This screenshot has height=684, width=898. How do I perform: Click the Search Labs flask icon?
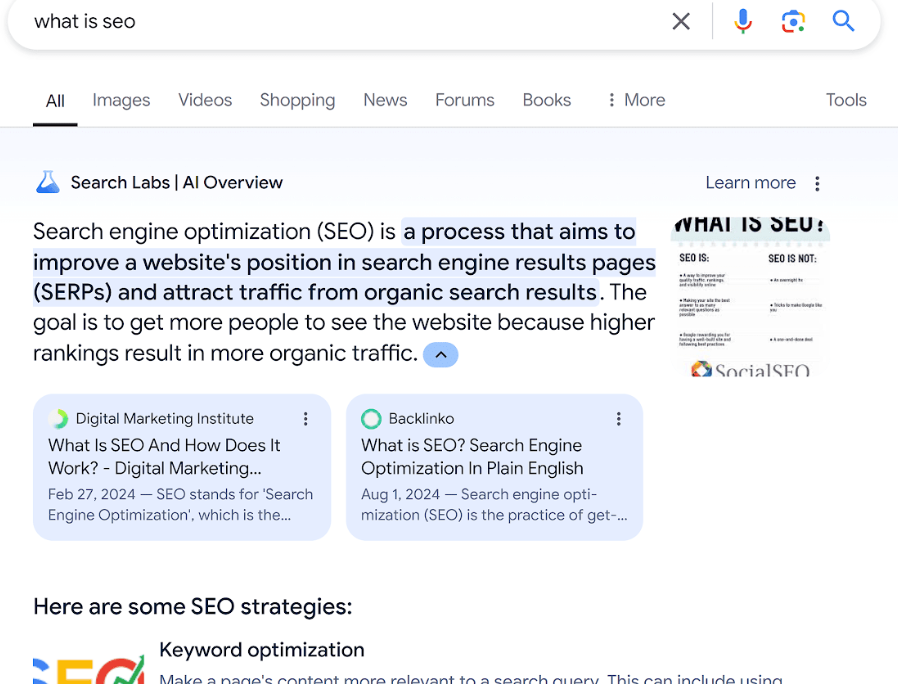[48, 182]
